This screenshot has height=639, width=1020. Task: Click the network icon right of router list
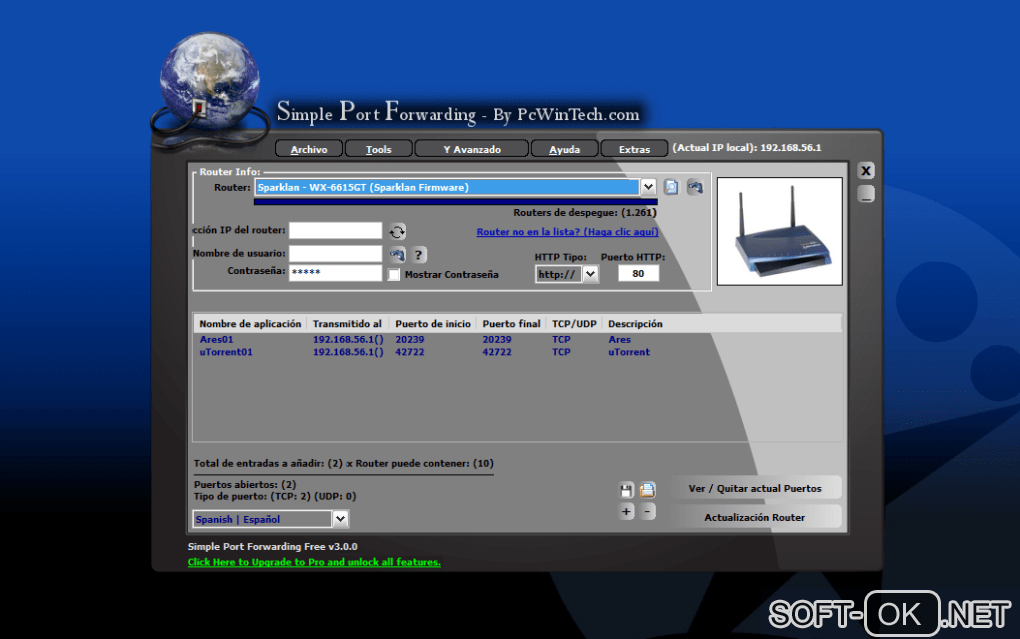coord(695,187)
